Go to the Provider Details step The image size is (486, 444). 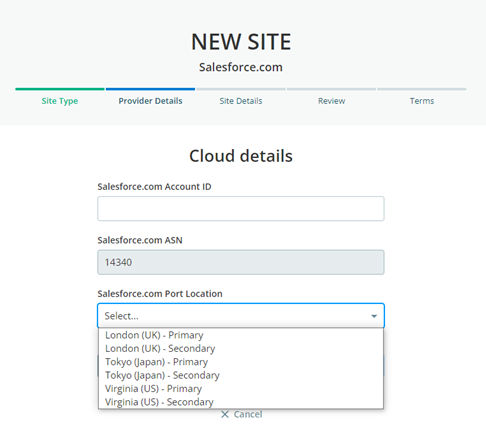coord(150,101)
